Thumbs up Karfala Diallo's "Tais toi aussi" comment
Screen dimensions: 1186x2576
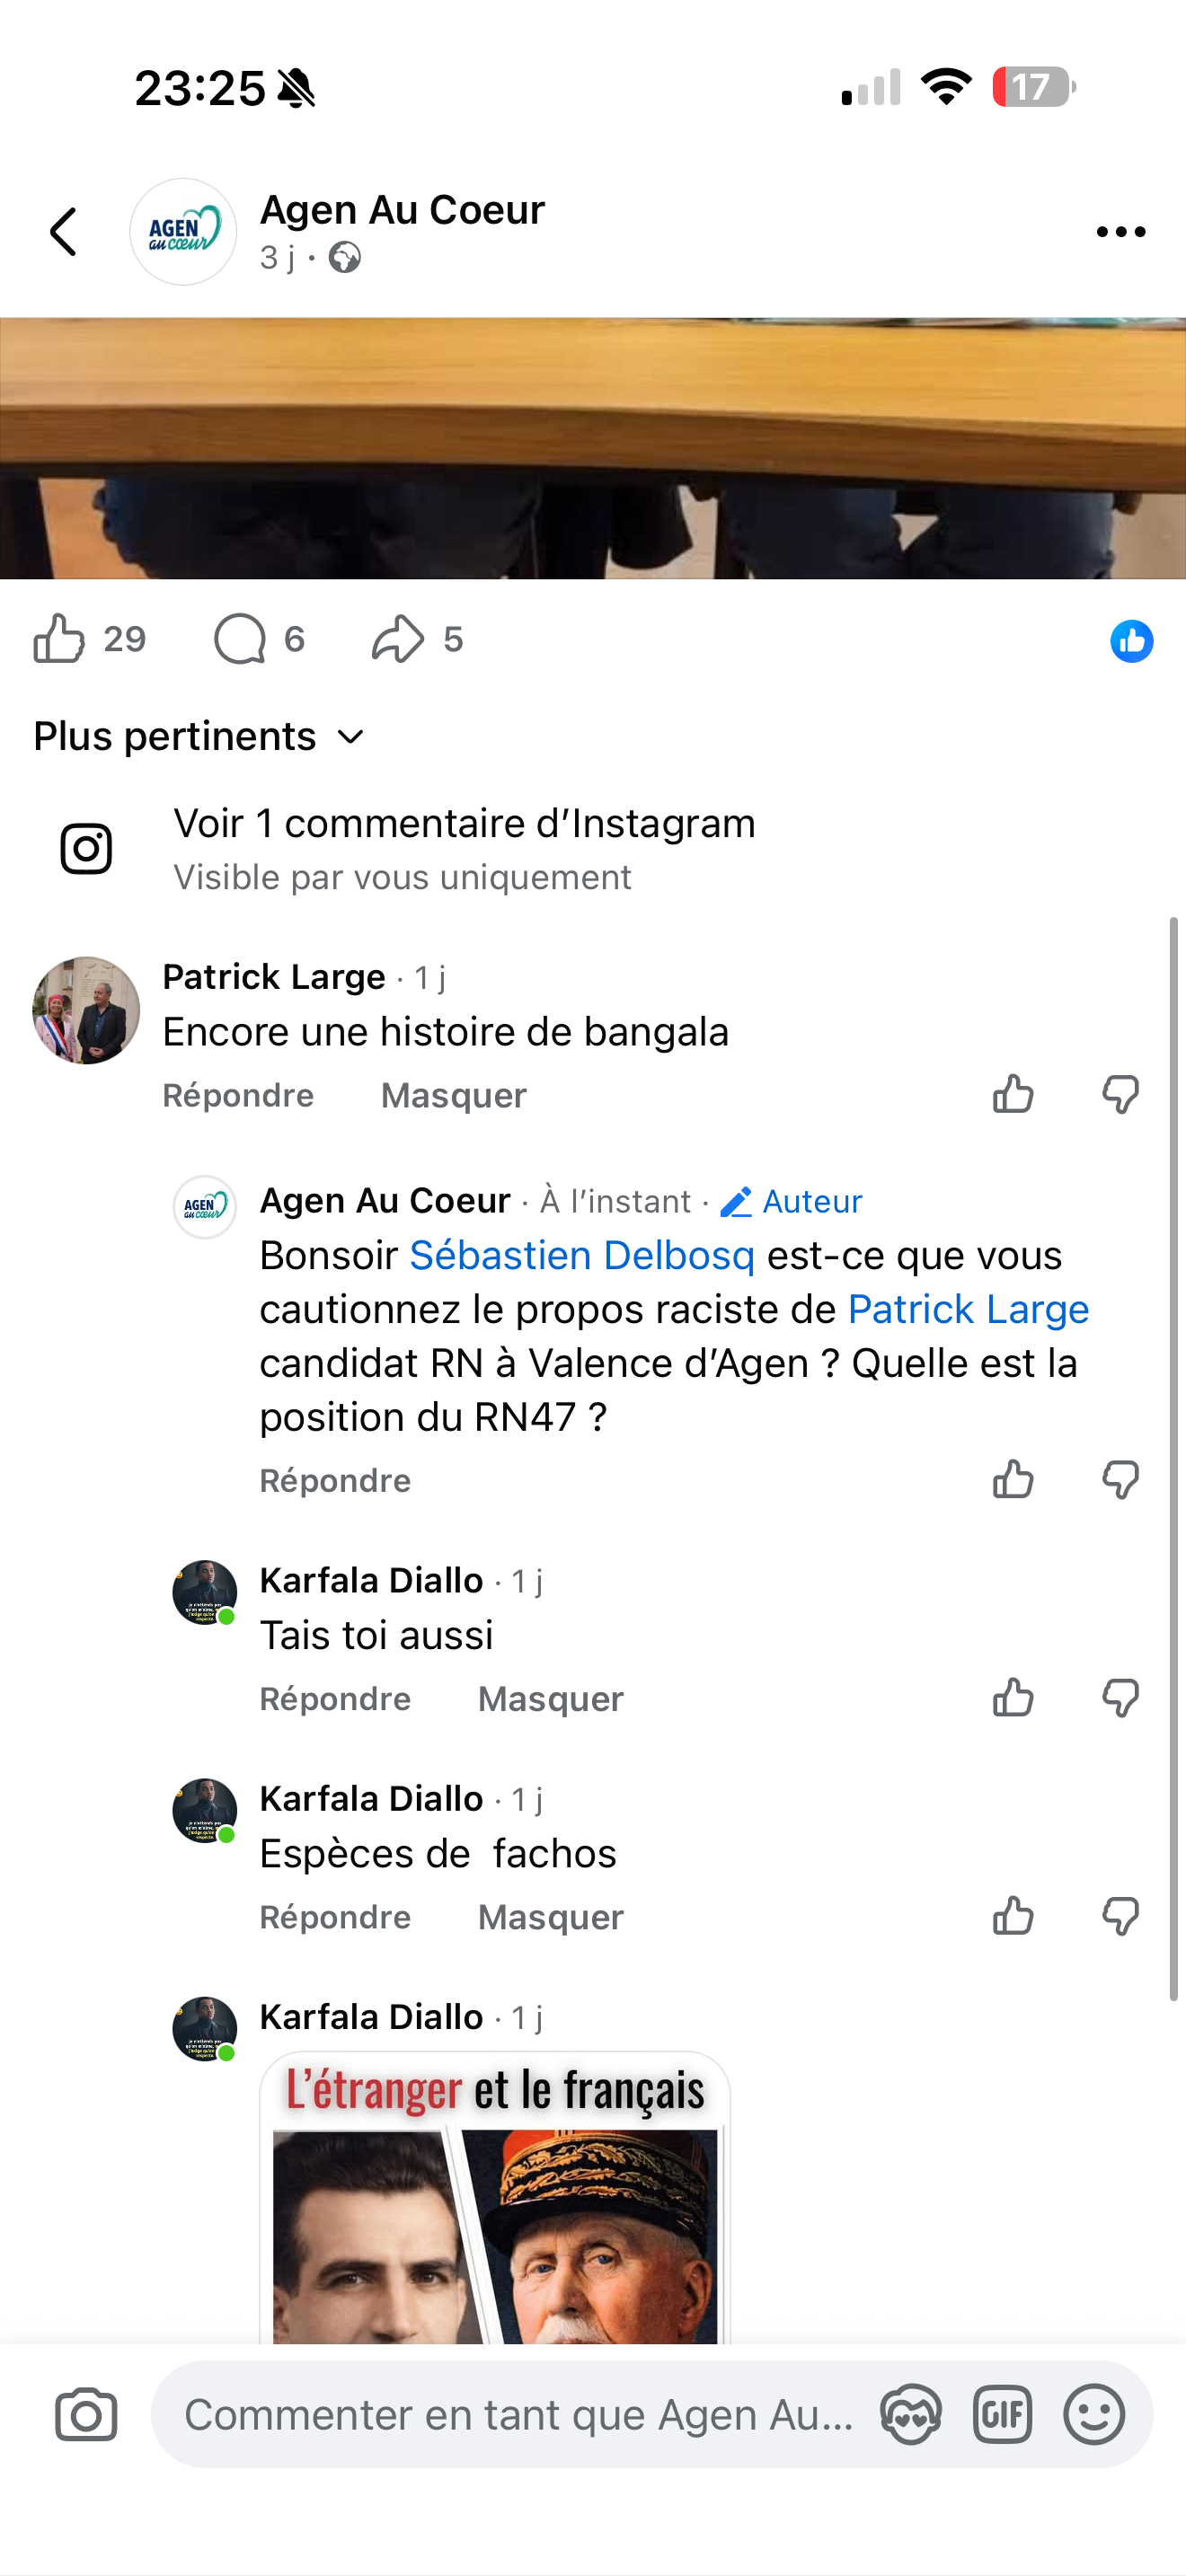coord(1013,1698)
